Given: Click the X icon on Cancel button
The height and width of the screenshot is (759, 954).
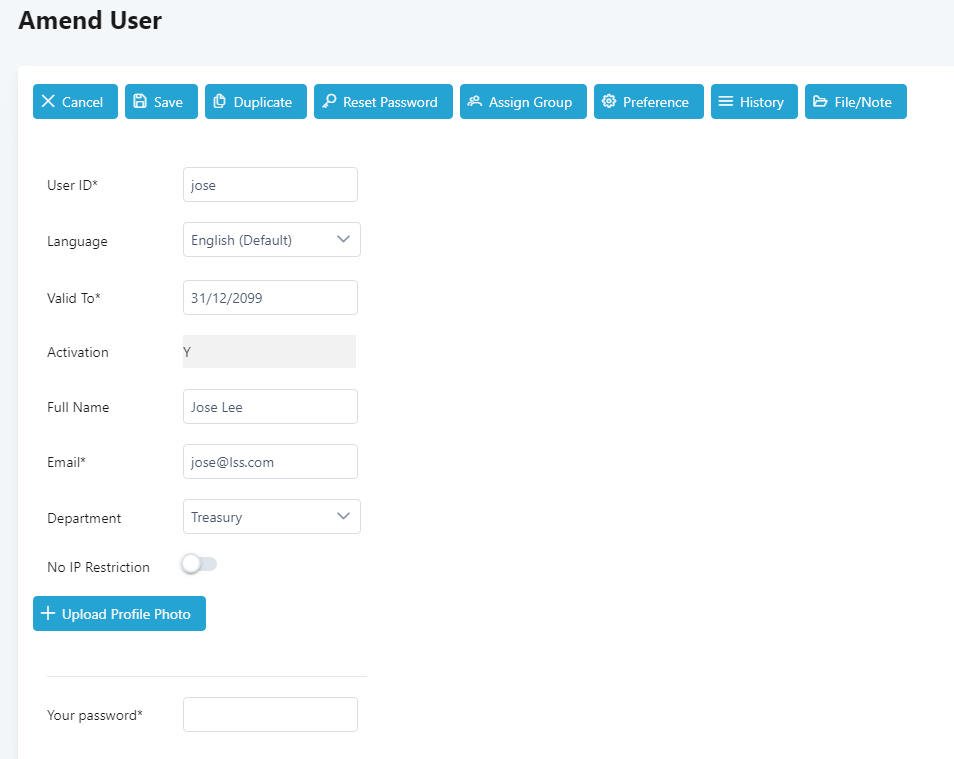Looking at the screenshot, I should point(48,102).
